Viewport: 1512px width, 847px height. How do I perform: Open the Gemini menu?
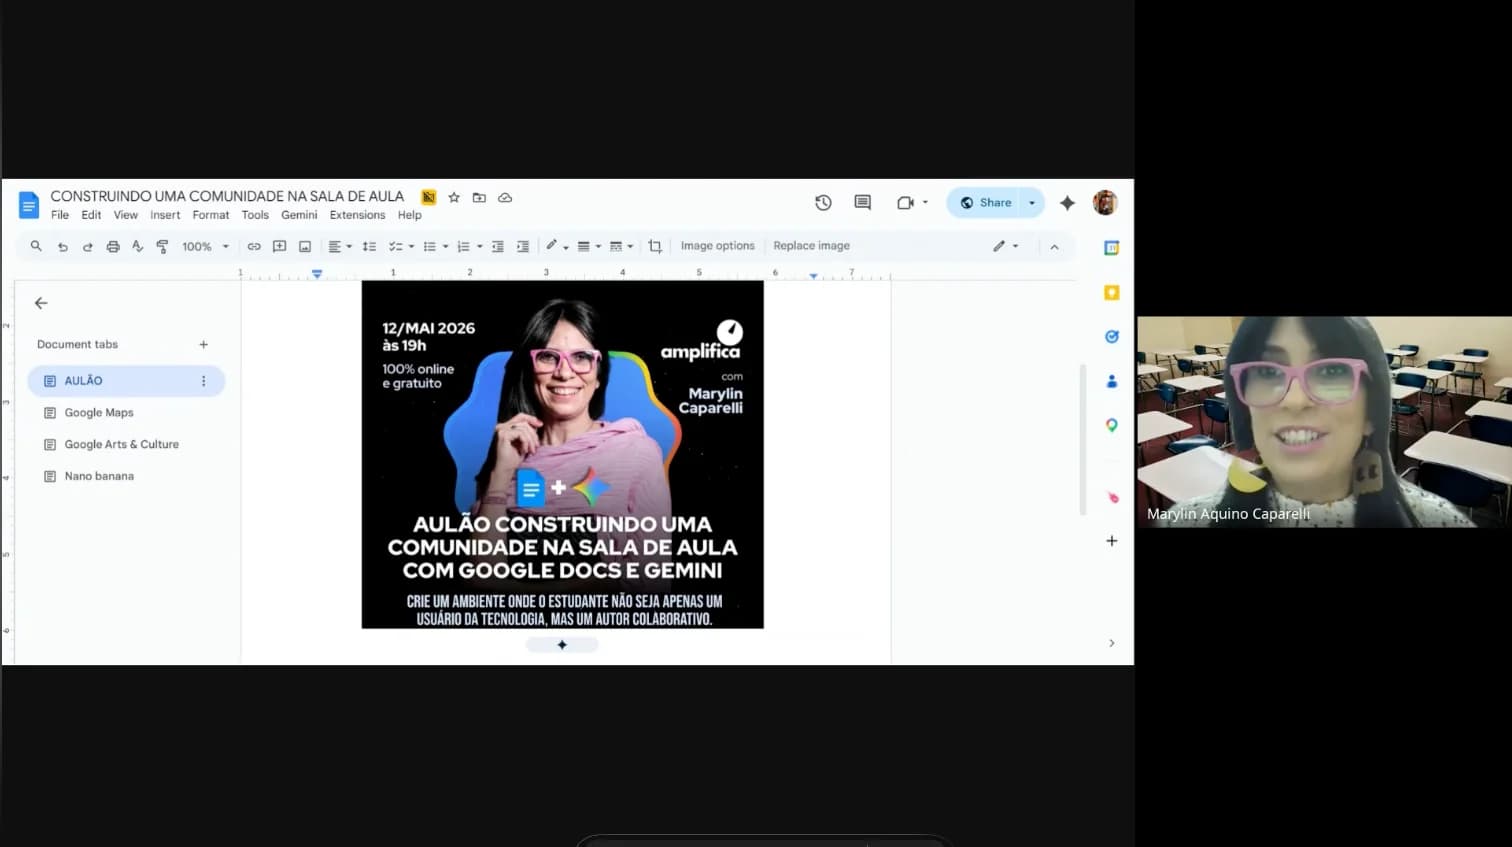coord(299,215)
